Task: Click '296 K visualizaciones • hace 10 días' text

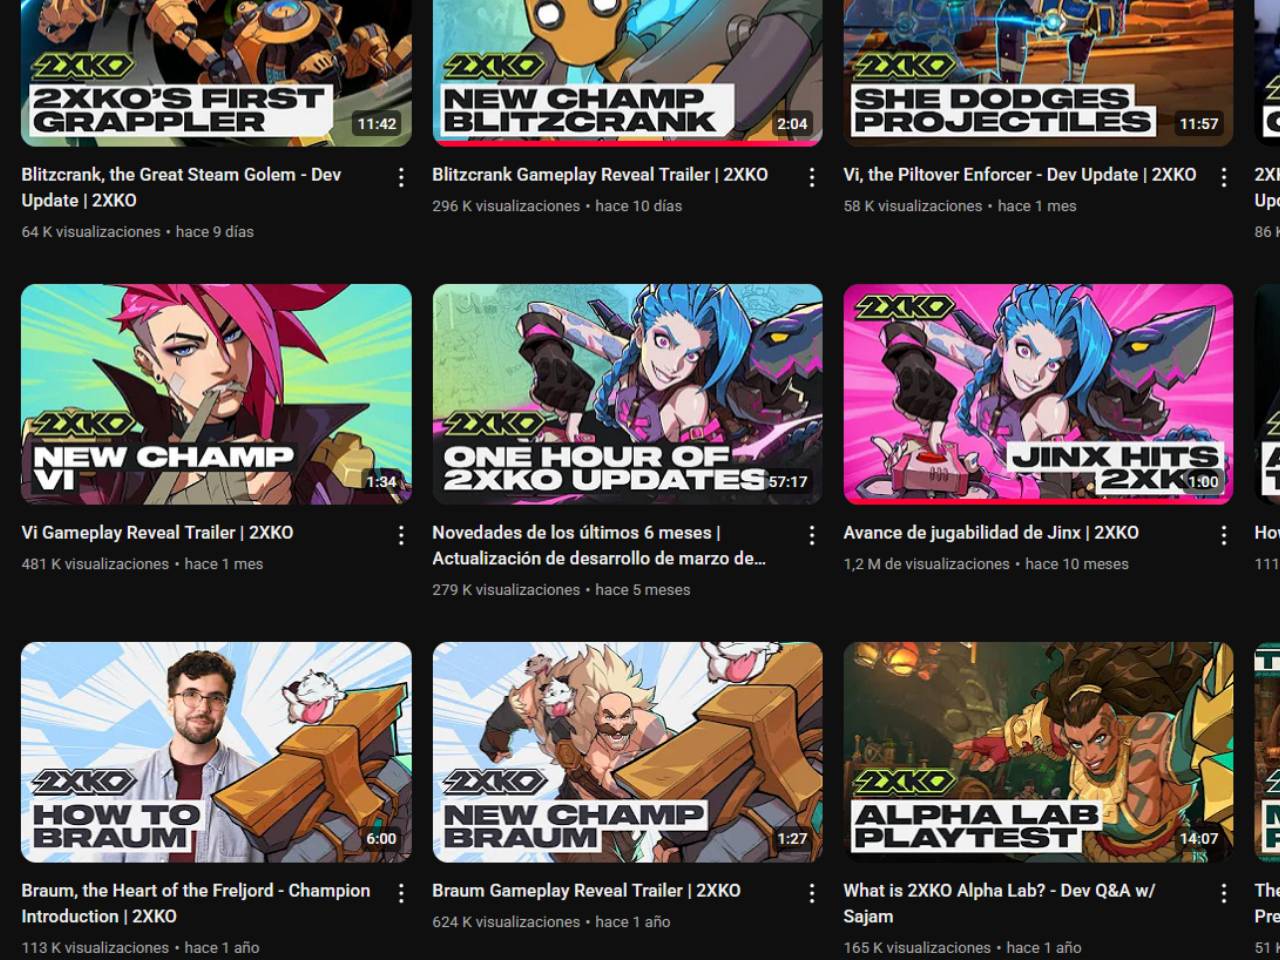Action: point(557,206)
